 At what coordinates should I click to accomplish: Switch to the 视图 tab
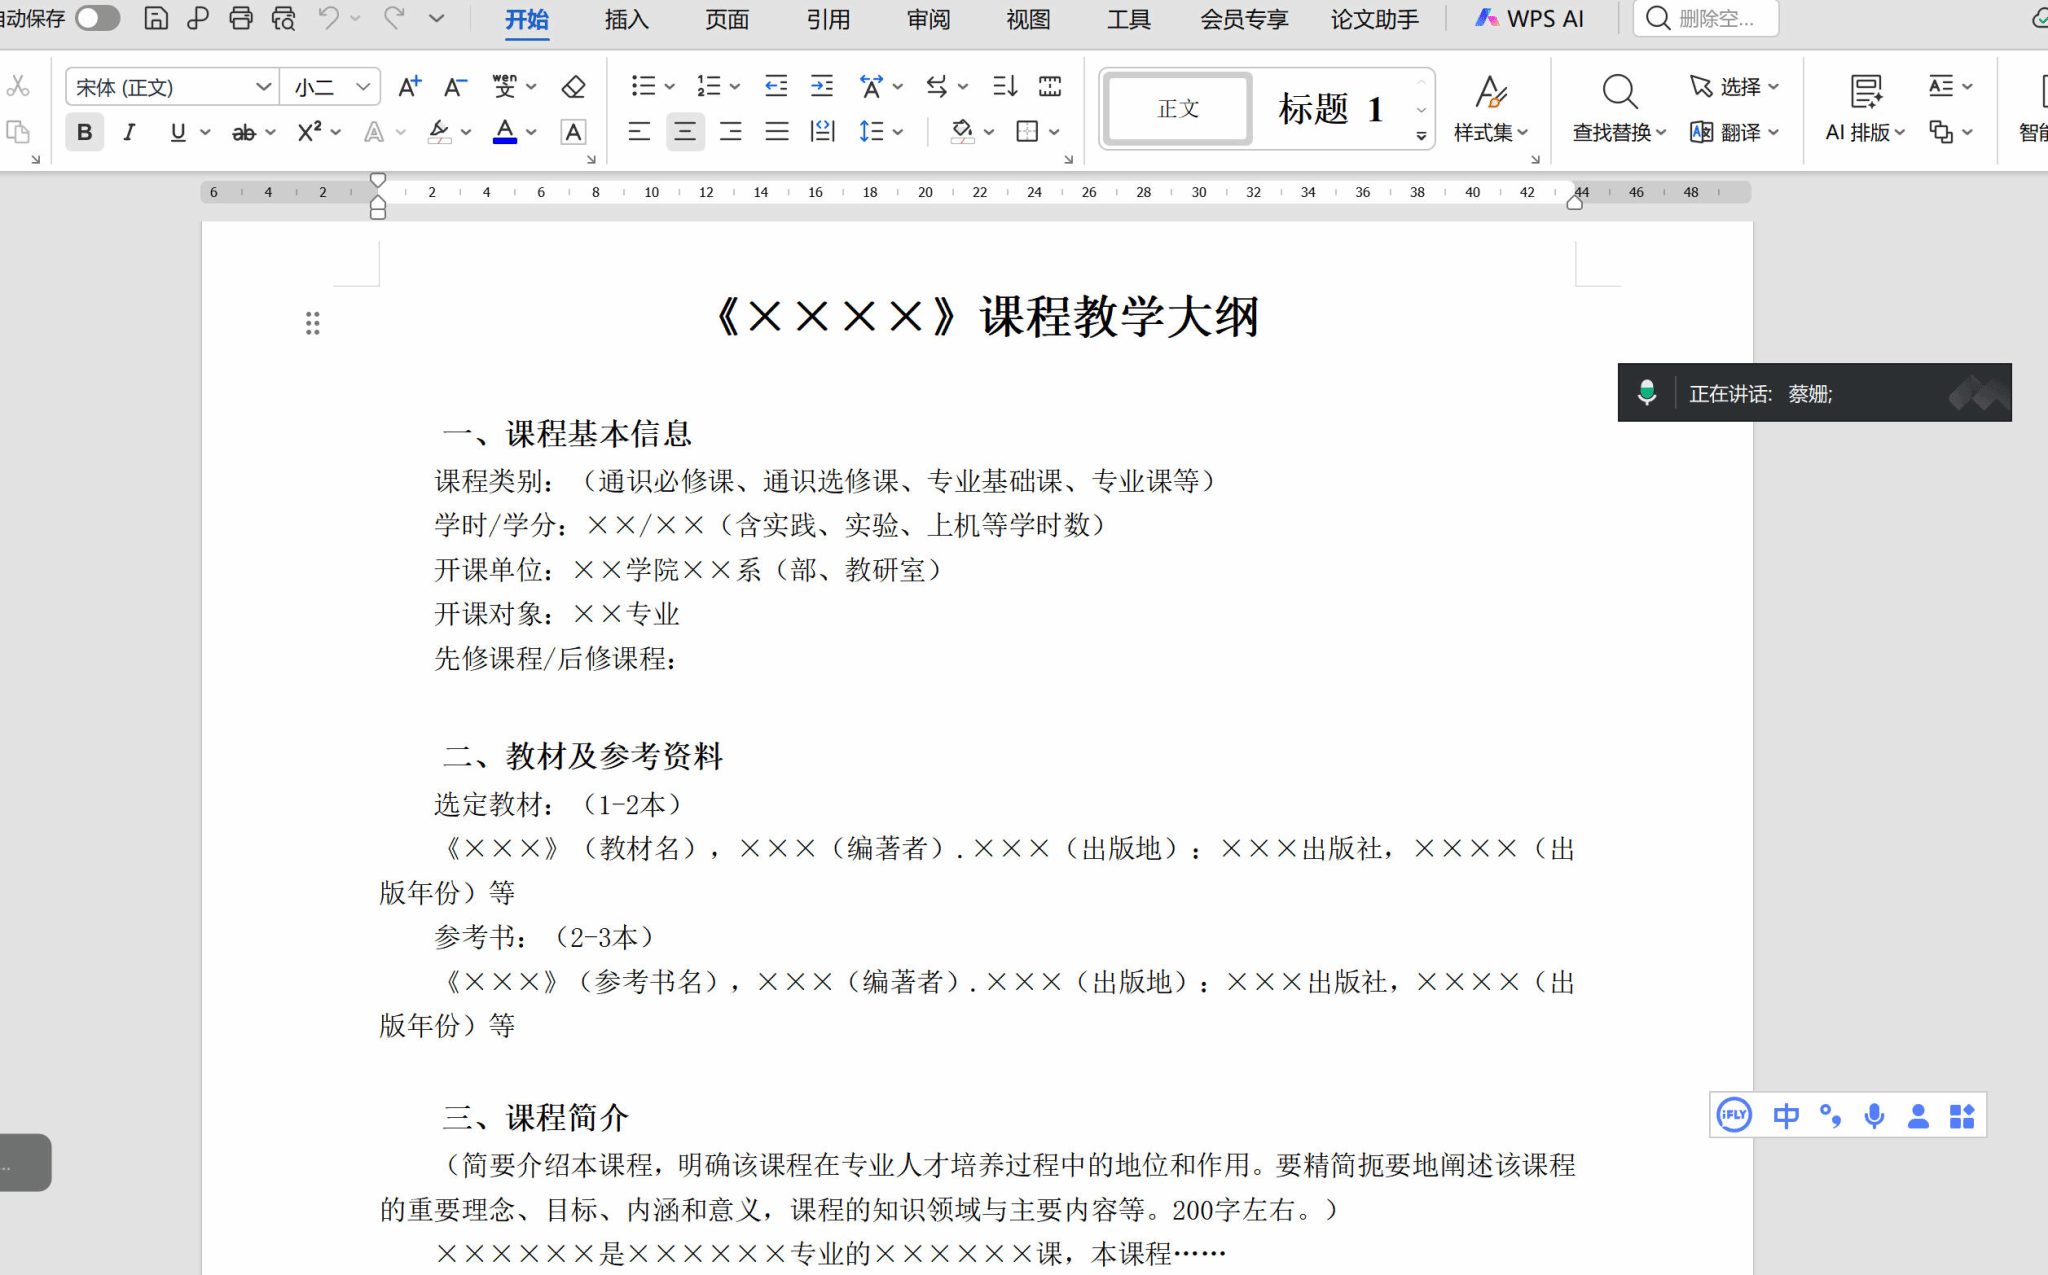coord(1028,19)
